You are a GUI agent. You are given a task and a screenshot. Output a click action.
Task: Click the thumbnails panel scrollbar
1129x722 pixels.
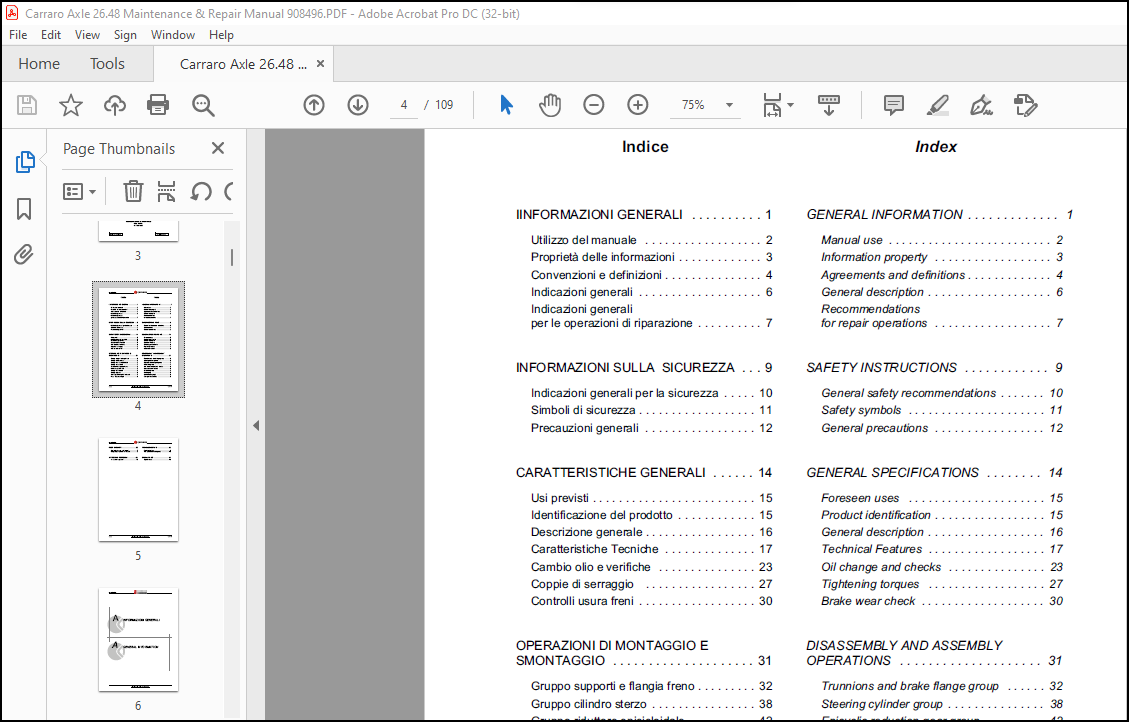click(x=231, y=257)
